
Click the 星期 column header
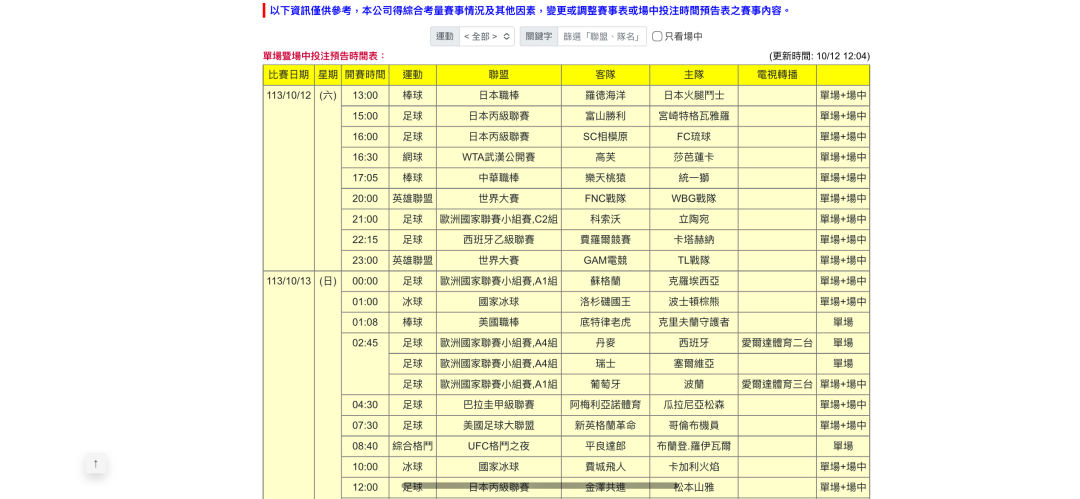pyautogui.click(x=328, y=74)
